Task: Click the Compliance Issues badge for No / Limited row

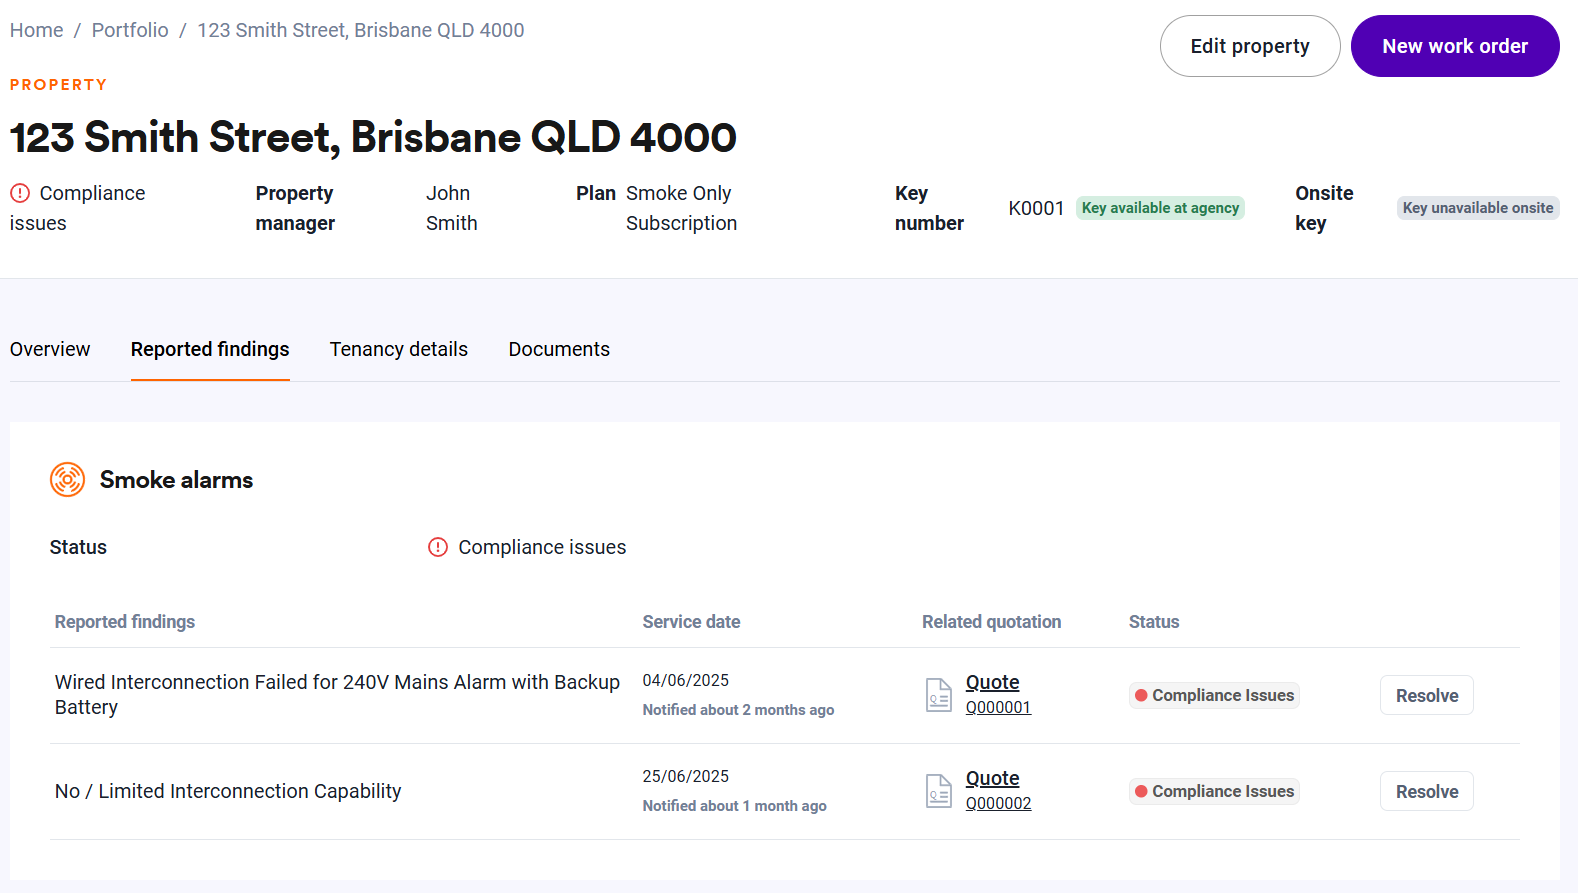Action: click(1214, 791)
